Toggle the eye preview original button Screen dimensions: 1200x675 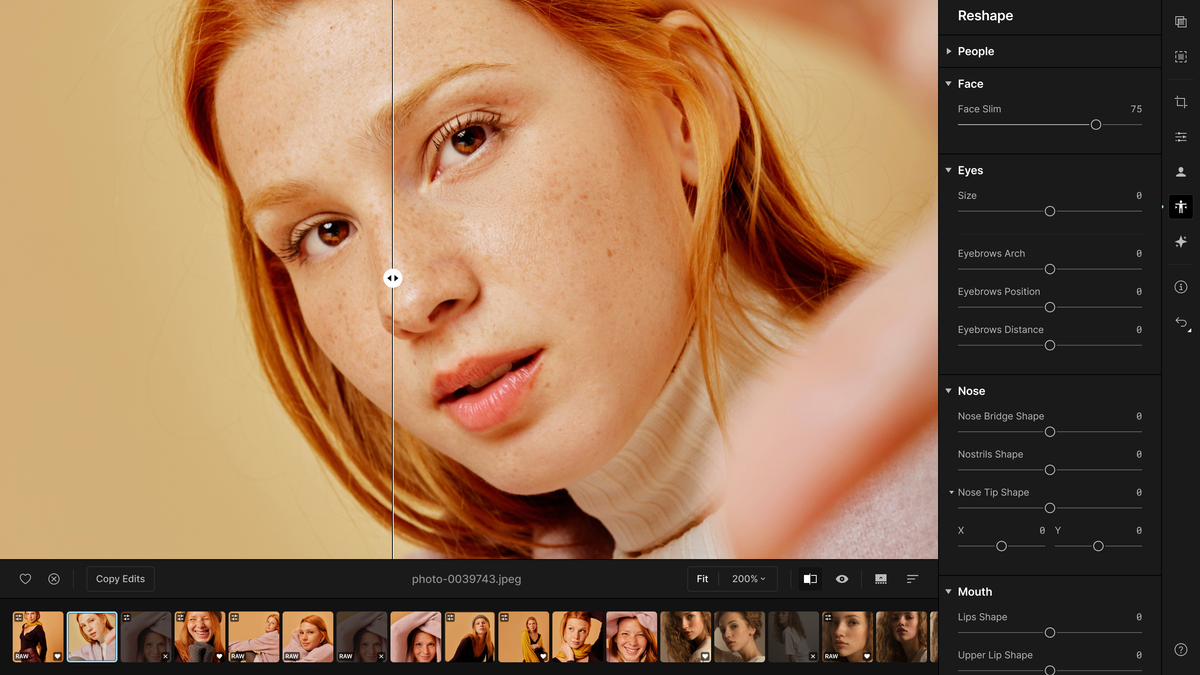(842, 579)
